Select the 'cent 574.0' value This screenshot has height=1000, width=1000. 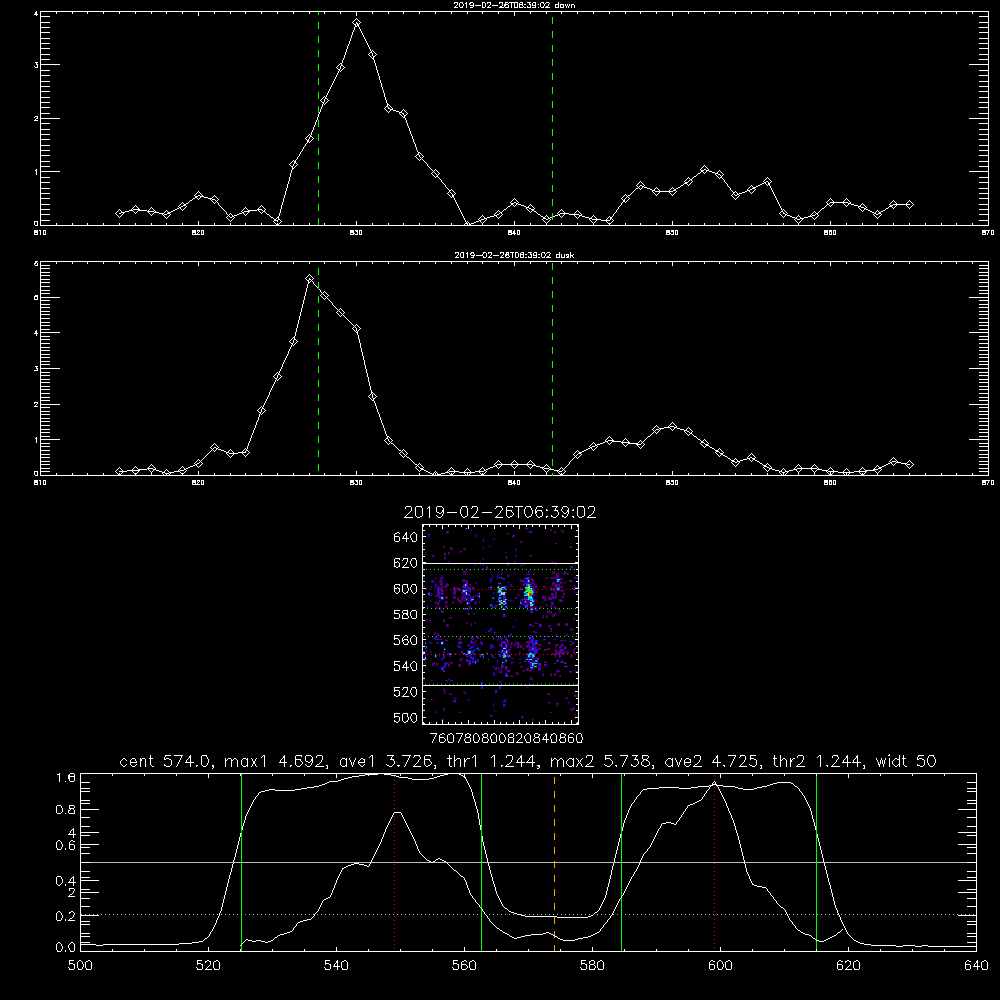166,761
